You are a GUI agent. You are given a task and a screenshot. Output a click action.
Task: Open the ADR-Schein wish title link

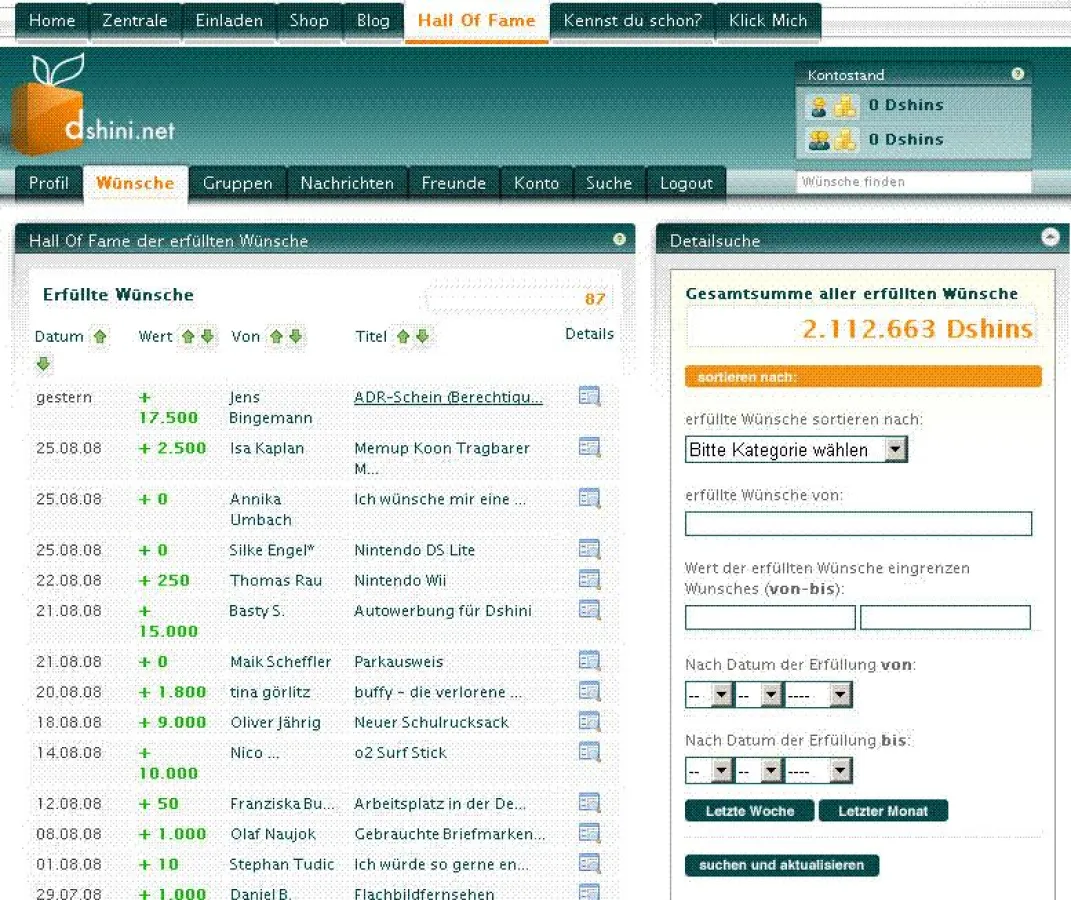coord(448,397)
